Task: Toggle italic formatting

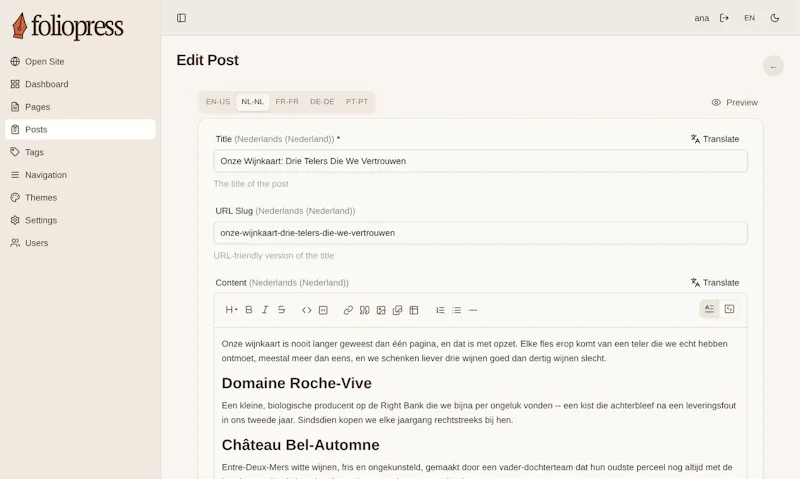Action: [x=265, y=310]
